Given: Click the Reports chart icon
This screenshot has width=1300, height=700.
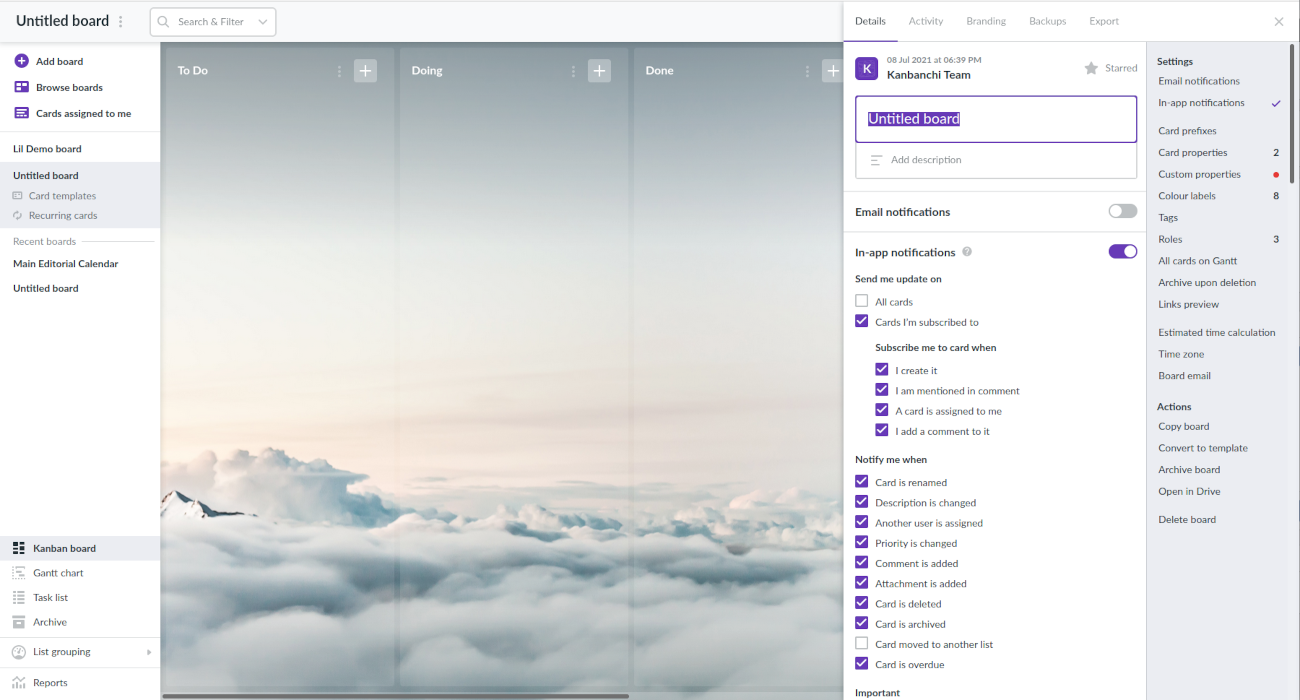Looking at the screenshot, I should pos(18,682).
